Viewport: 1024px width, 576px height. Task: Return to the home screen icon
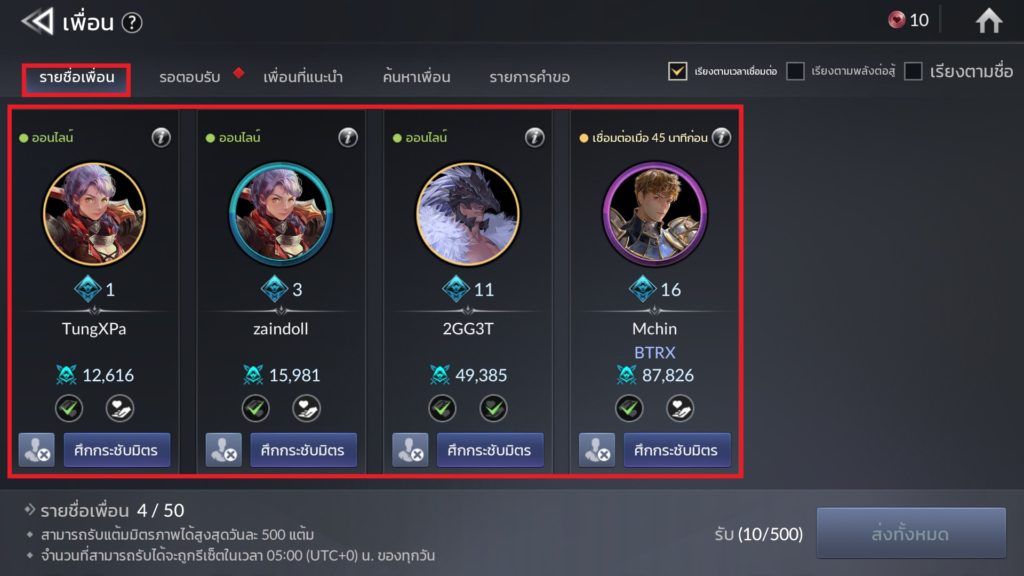tap(989, 20)
